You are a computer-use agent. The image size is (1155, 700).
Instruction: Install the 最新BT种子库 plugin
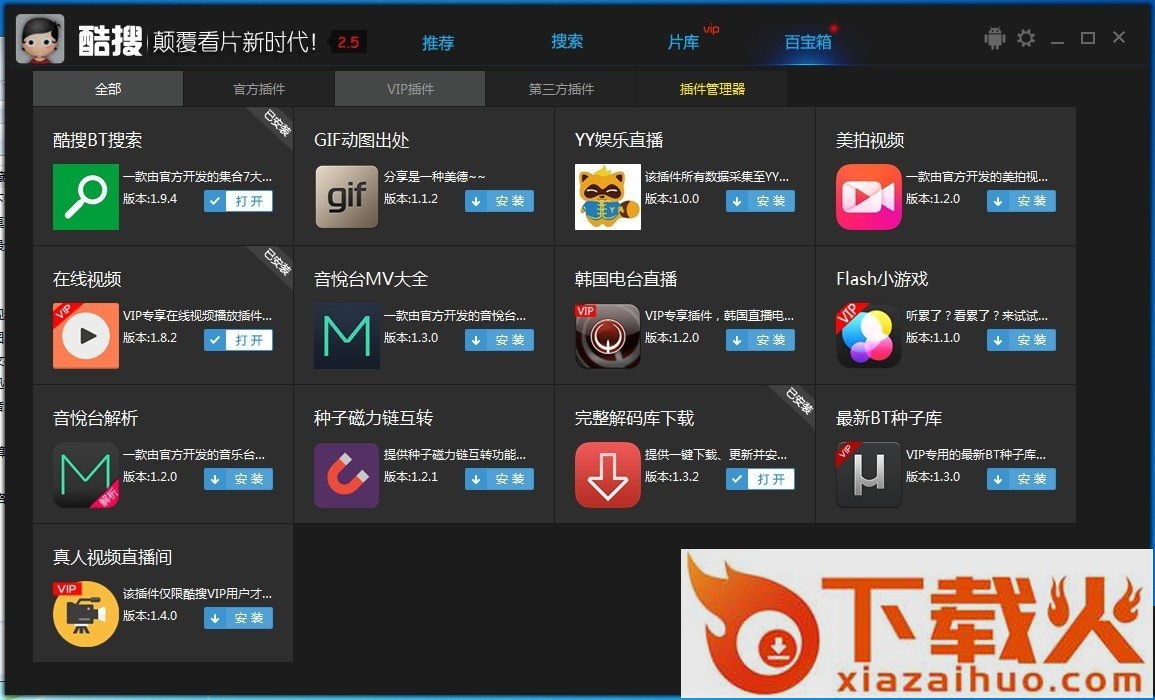[1021, 479]
